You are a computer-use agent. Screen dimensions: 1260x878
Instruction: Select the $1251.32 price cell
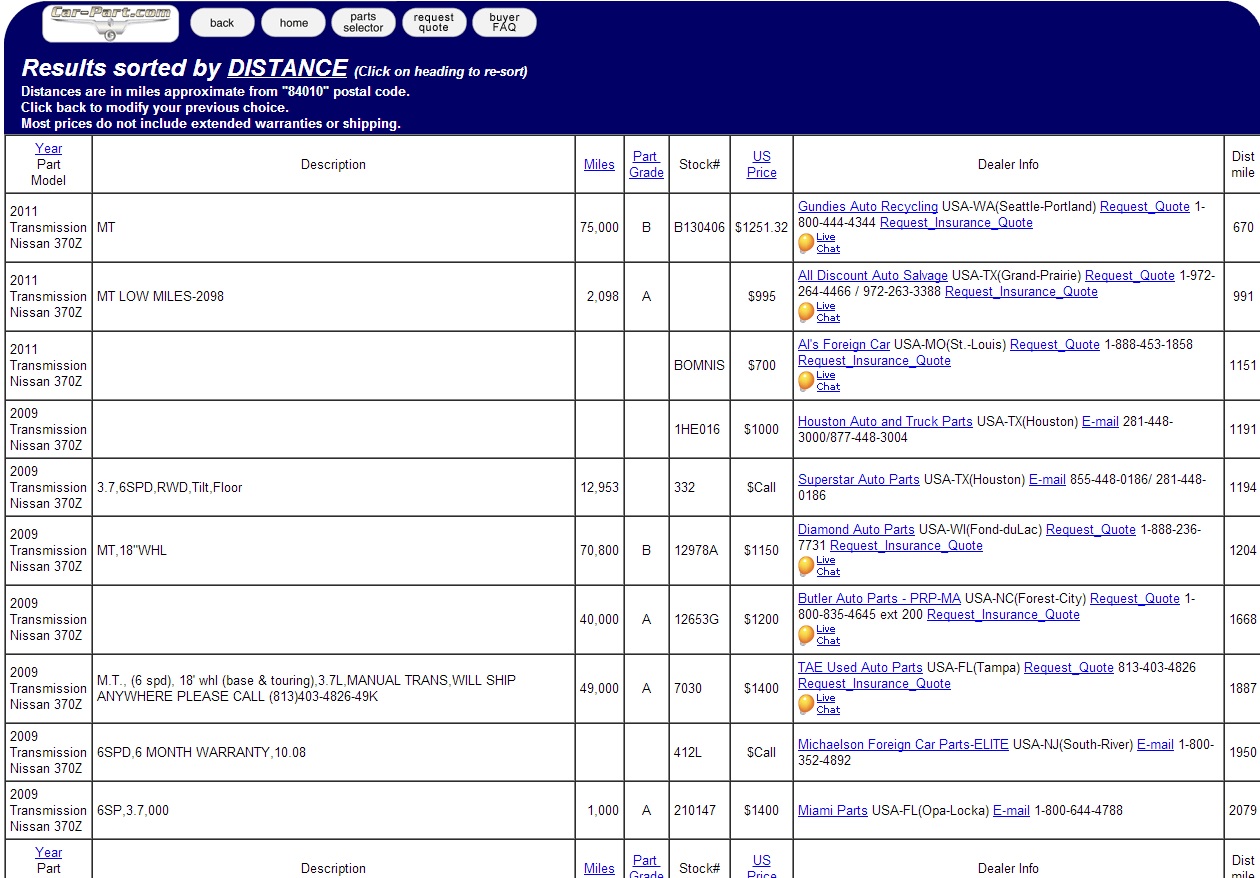[x=761, y=228]
